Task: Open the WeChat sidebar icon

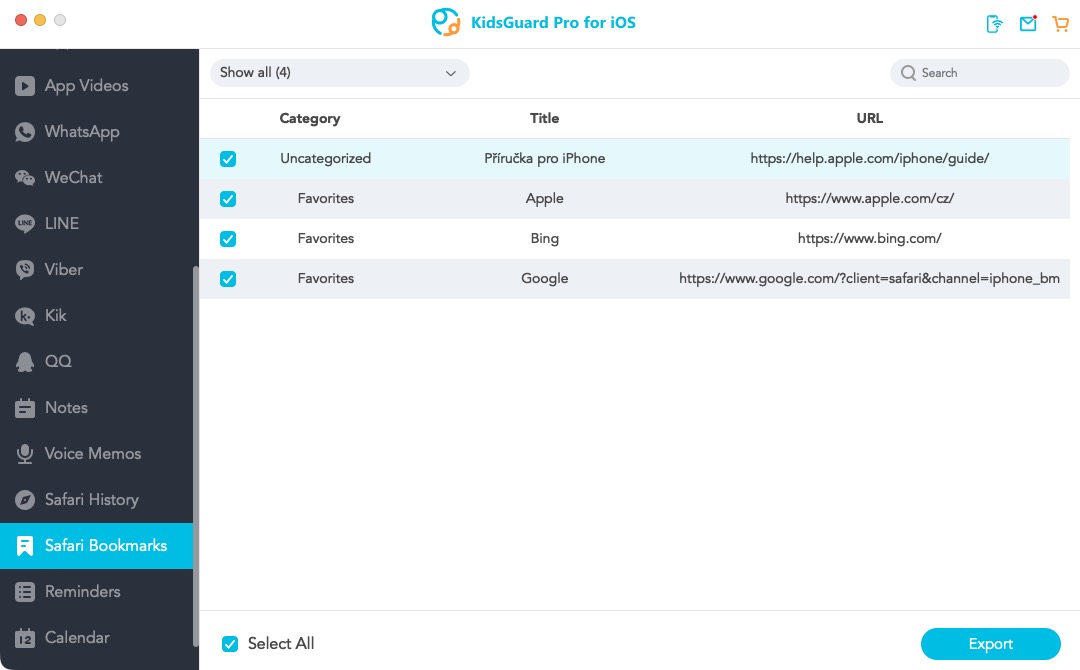Action: click(25, 178)
